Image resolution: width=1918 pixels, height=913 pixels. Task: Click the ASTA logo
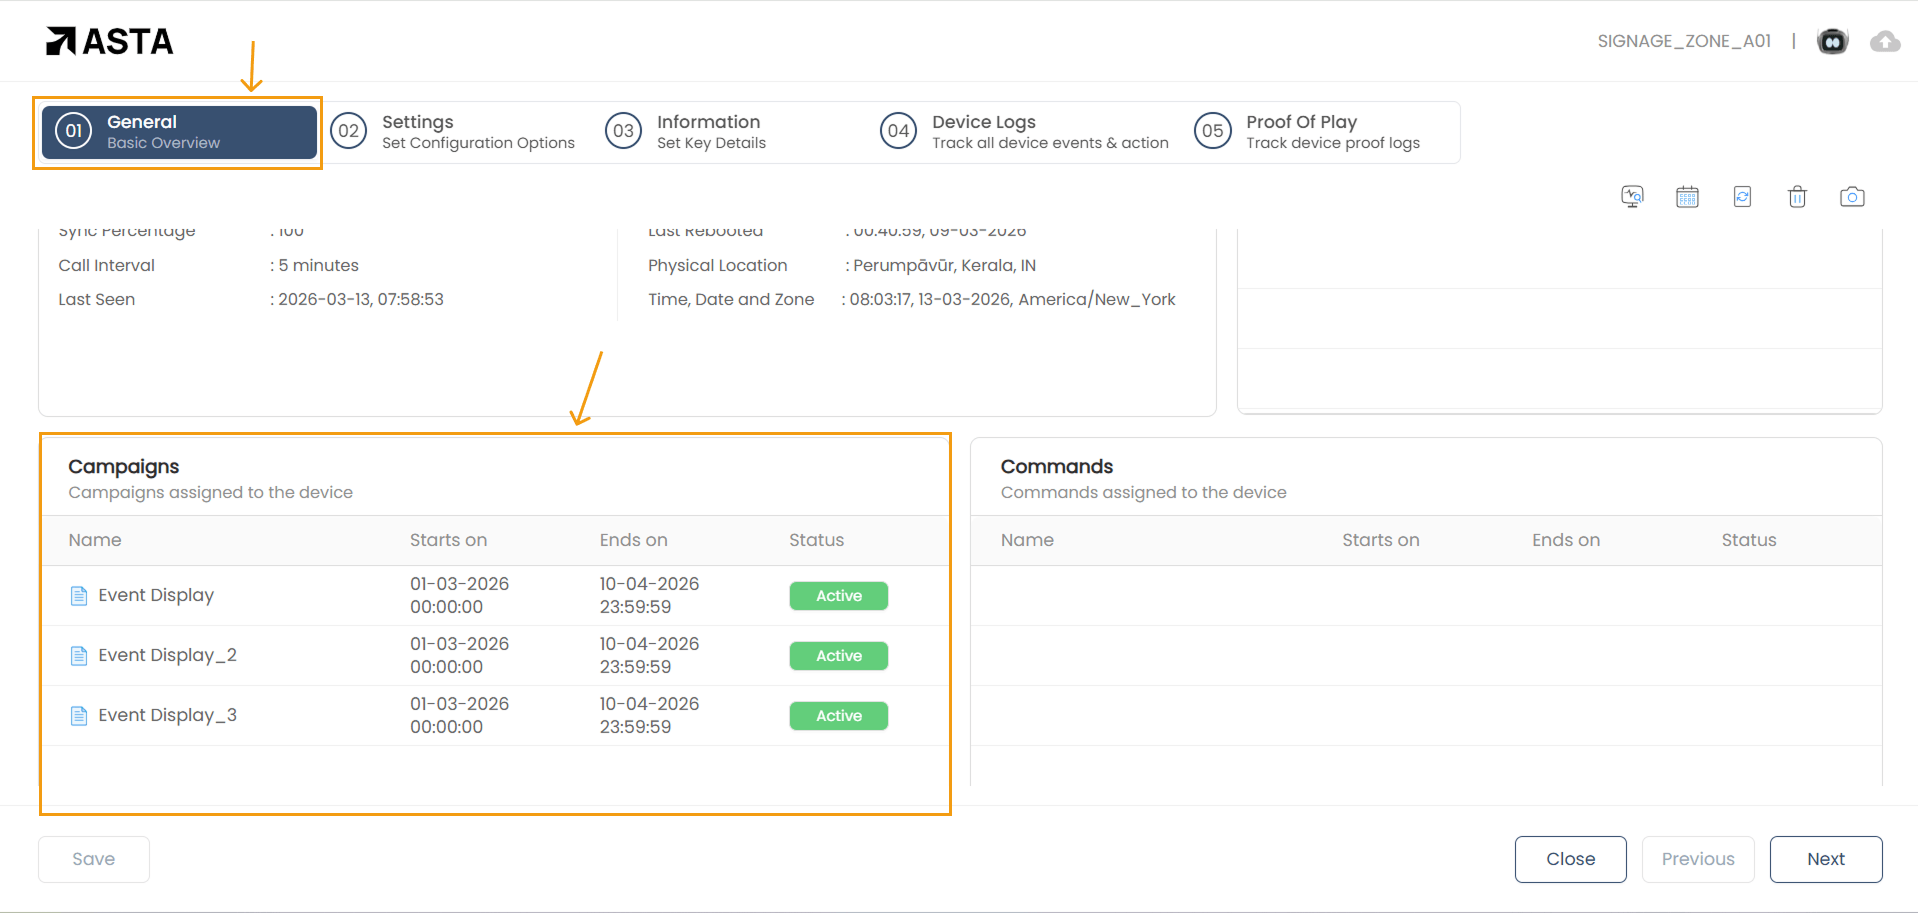click(110, 41)
